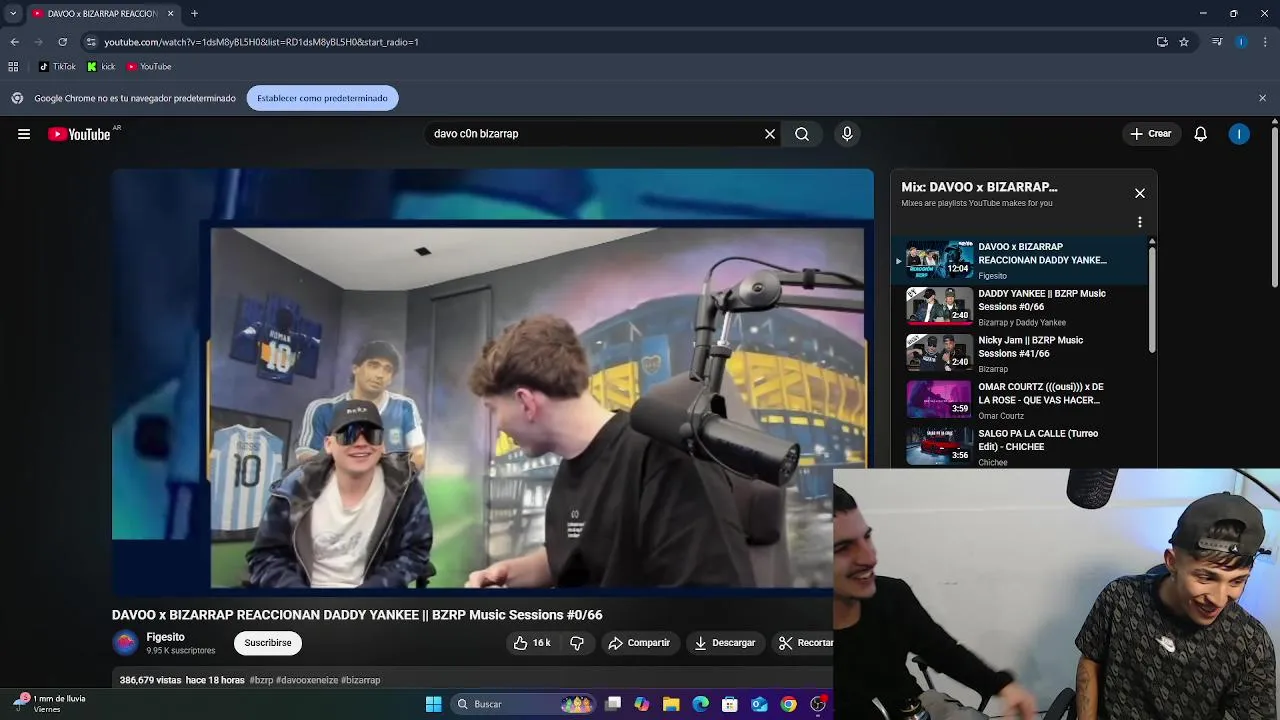Subscribe to Figesito with Suscribirse
The height and width of the screenshot is (720, 1280).
pos(268,643)
